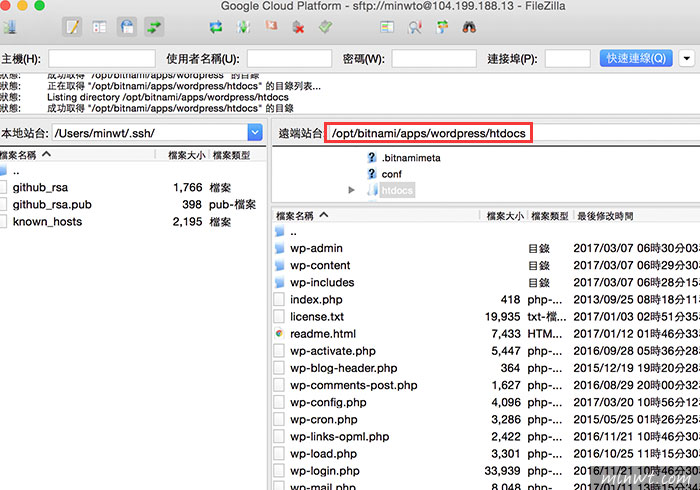Click the binoculars file search icon
700x490 pixels.
point(469,27)
